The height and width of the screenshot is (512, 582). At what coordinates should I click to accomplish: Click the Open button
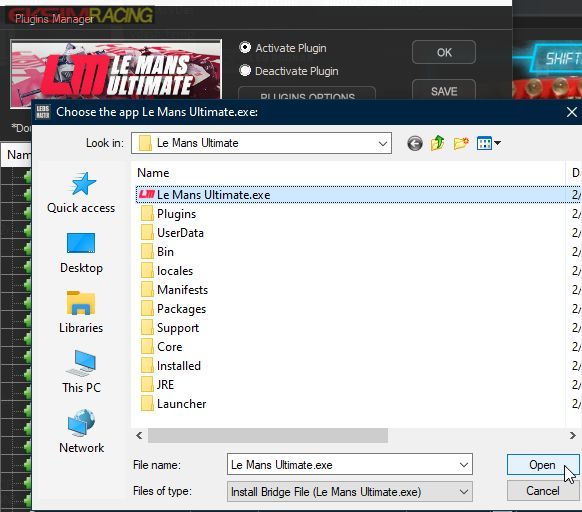(x=542, y=465)
